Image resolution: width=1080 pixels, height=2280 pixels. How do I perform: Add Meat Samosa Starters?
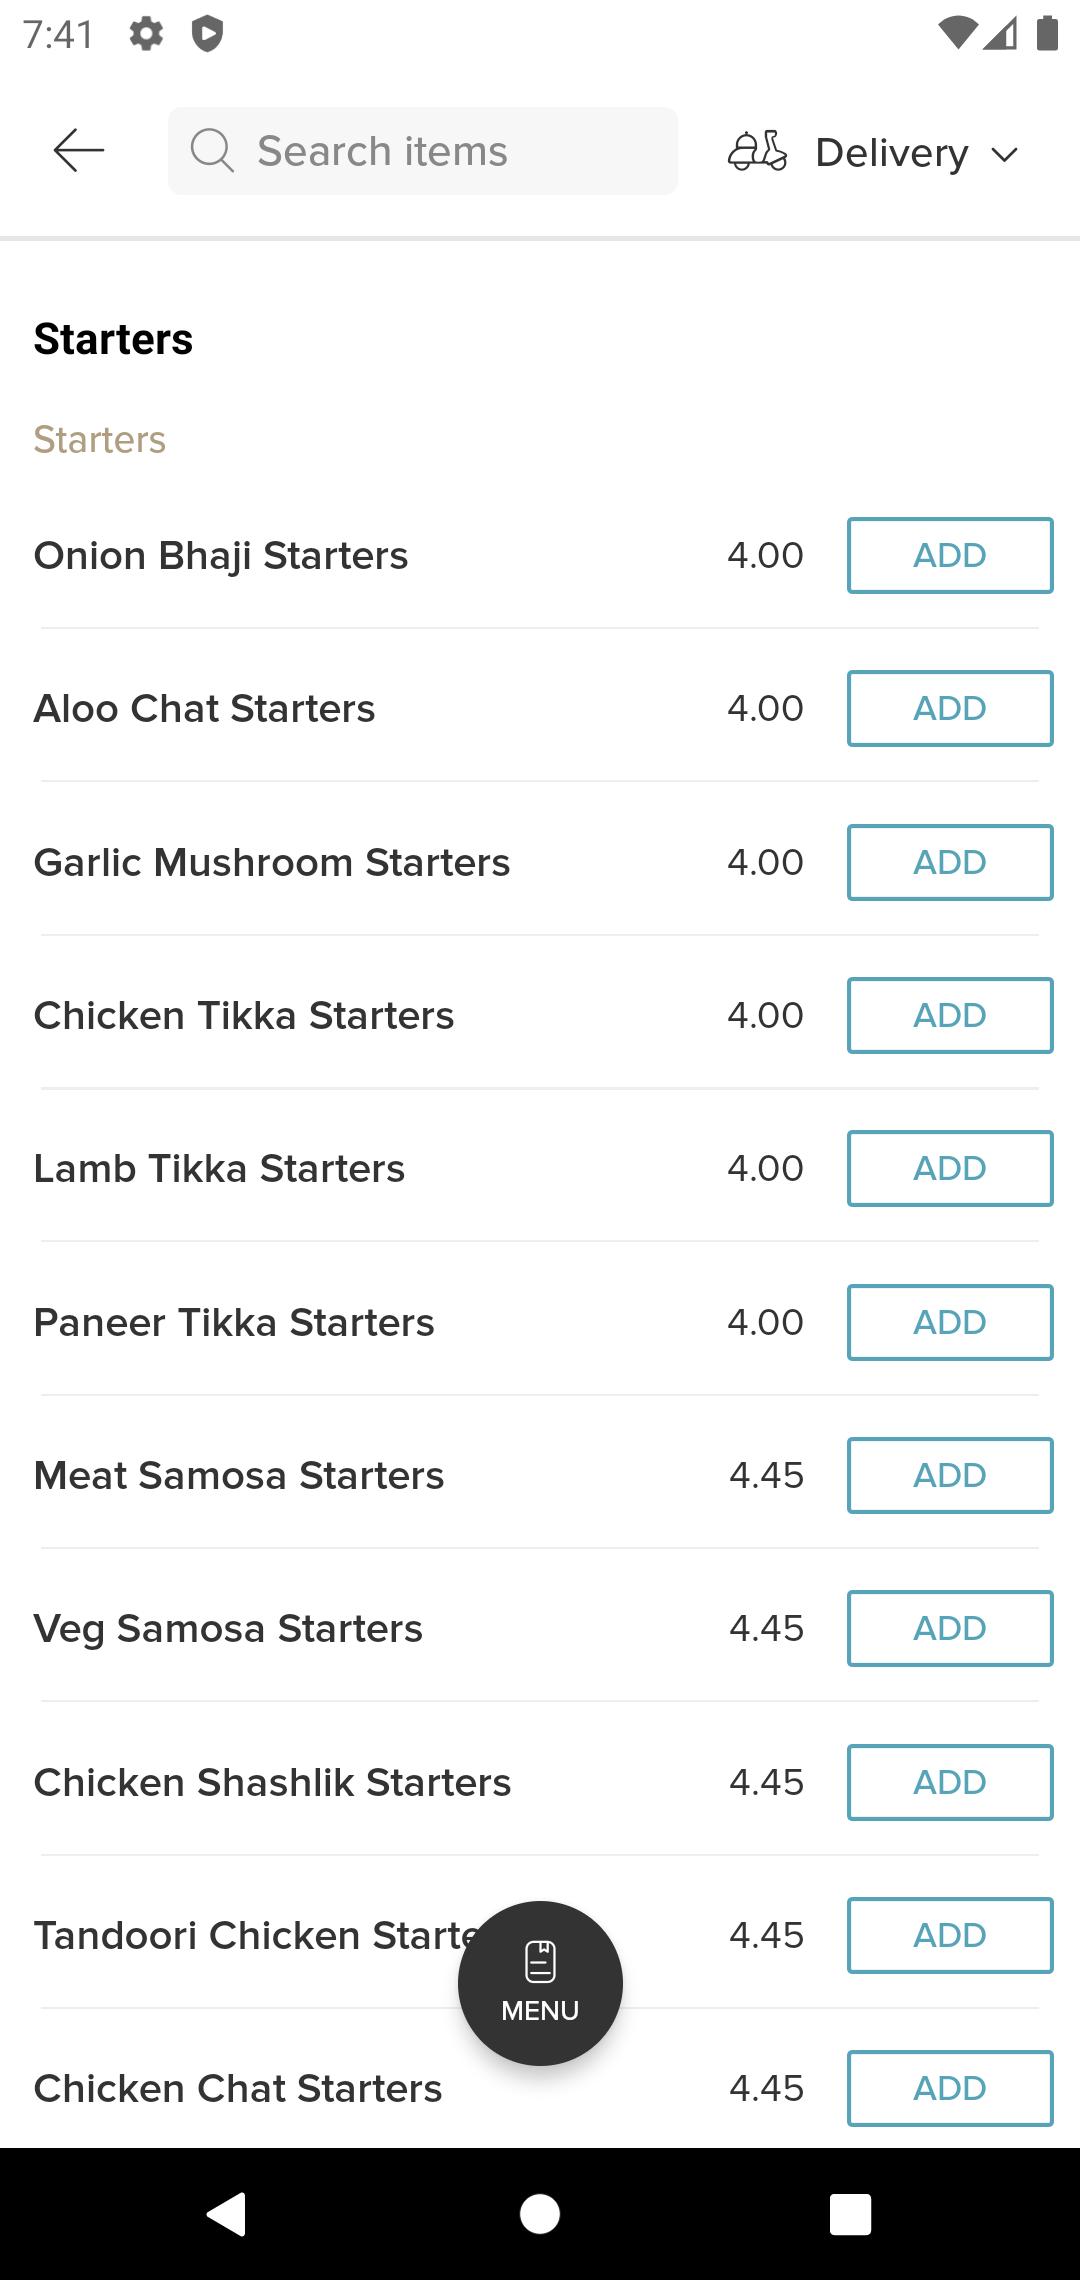click(950, 1475)
